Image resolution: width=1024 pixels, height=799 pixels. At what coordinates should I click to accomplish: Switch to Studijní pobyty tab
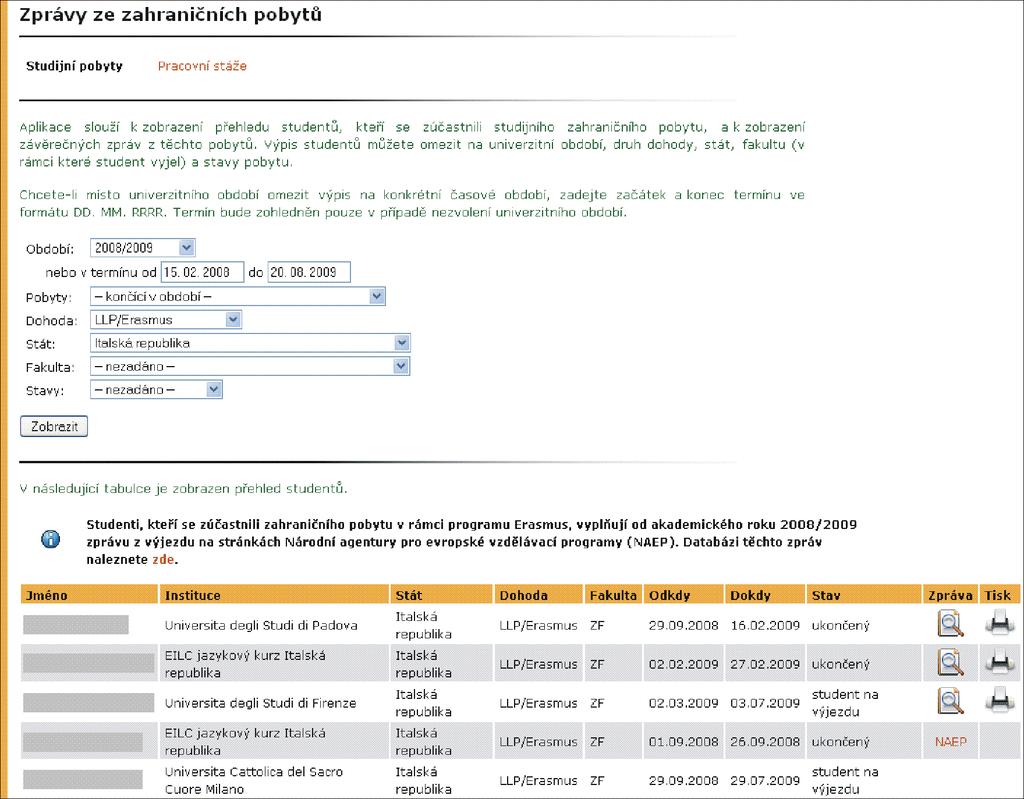click(x=74, y=66)
